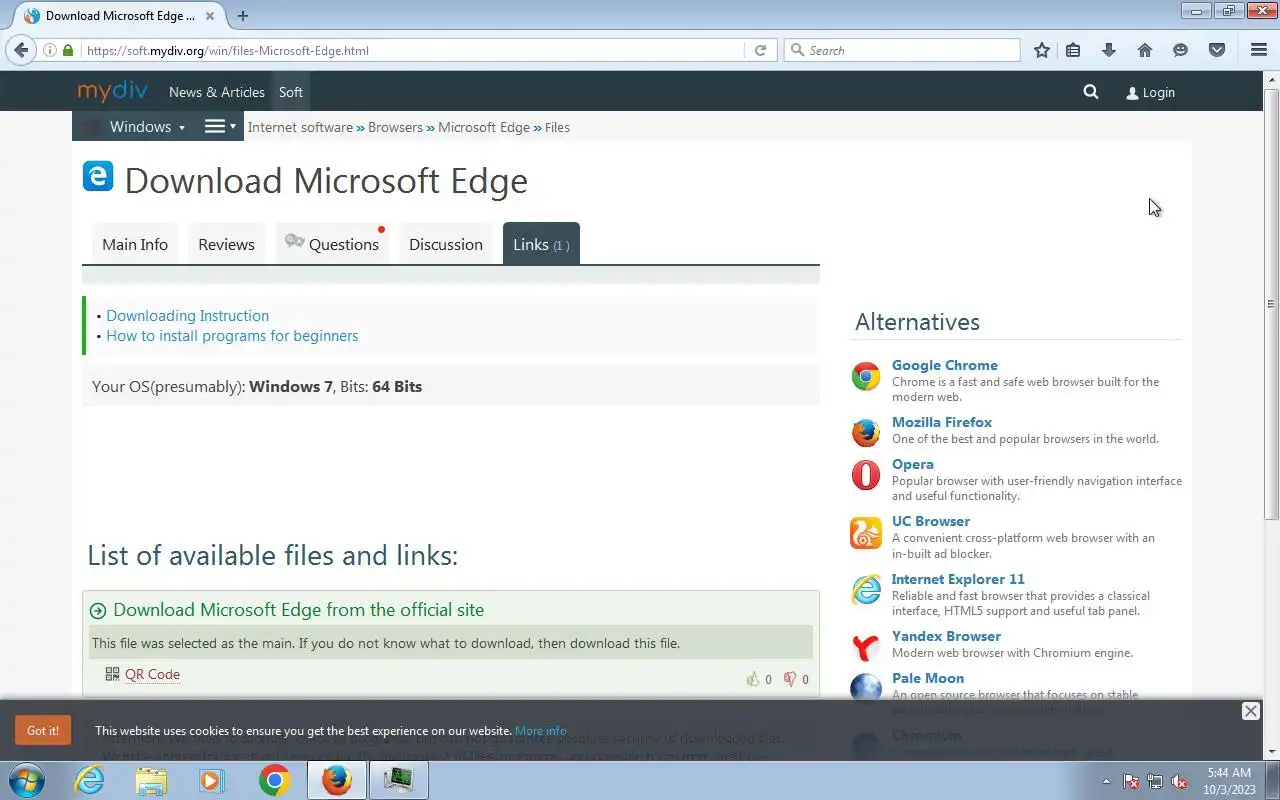This screenshot has height=800, width=1280.
Task: Switch to the Main Info tab
Action: 135,244
